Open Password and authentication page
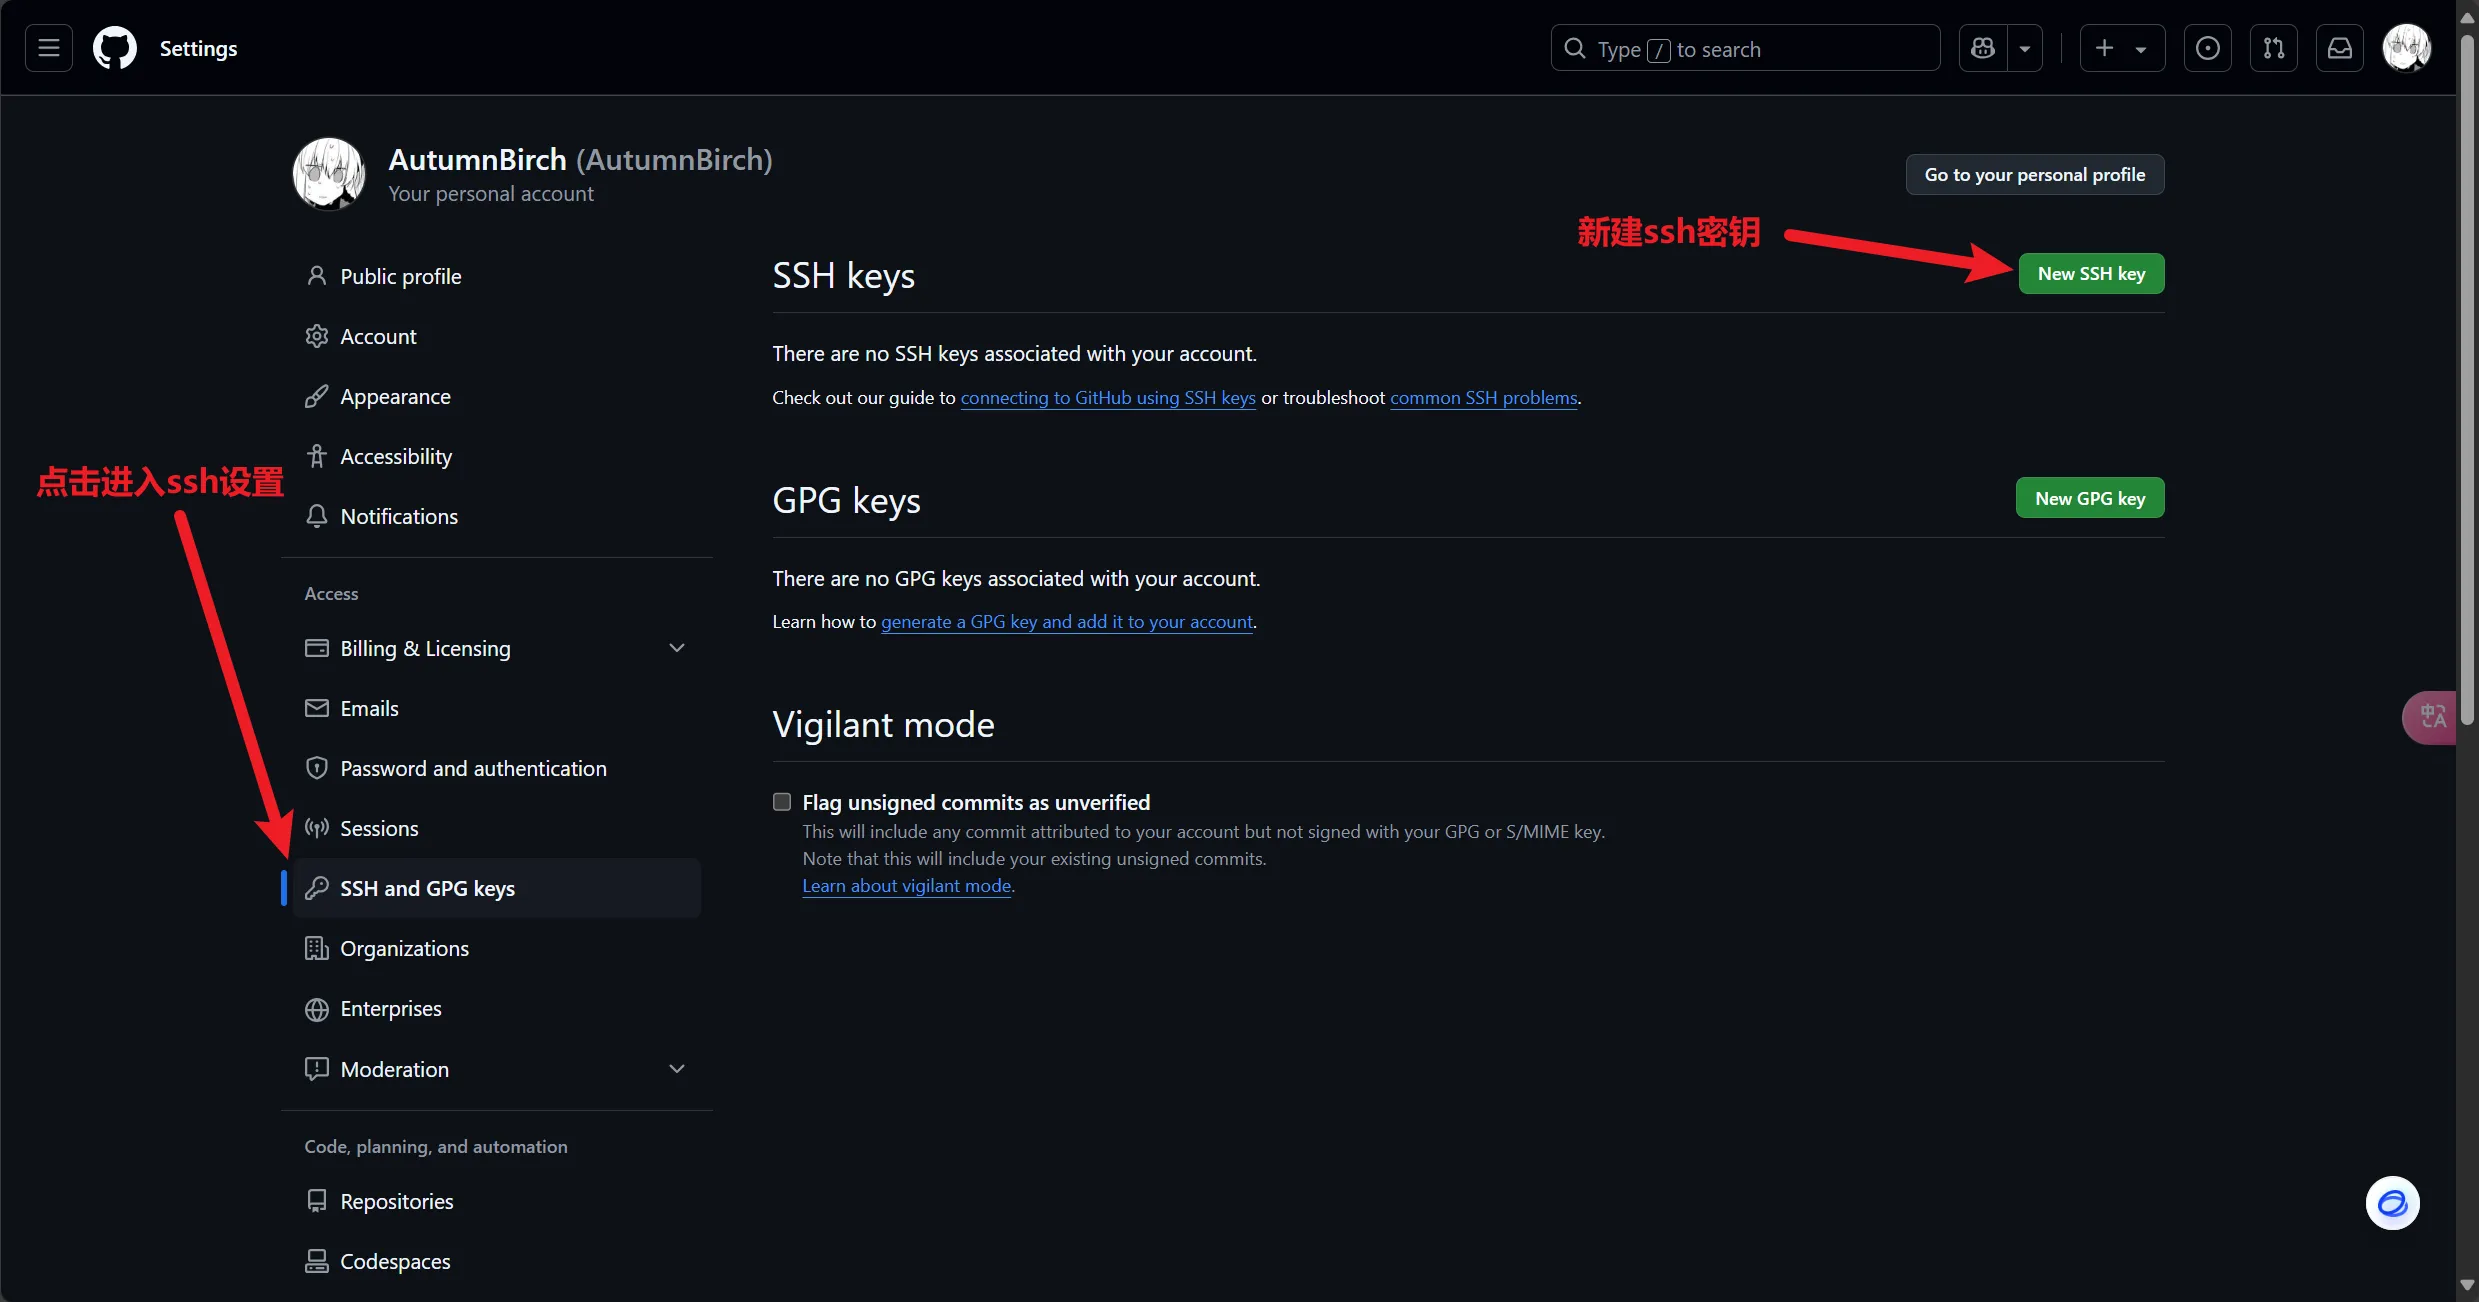 coord(497,768)
